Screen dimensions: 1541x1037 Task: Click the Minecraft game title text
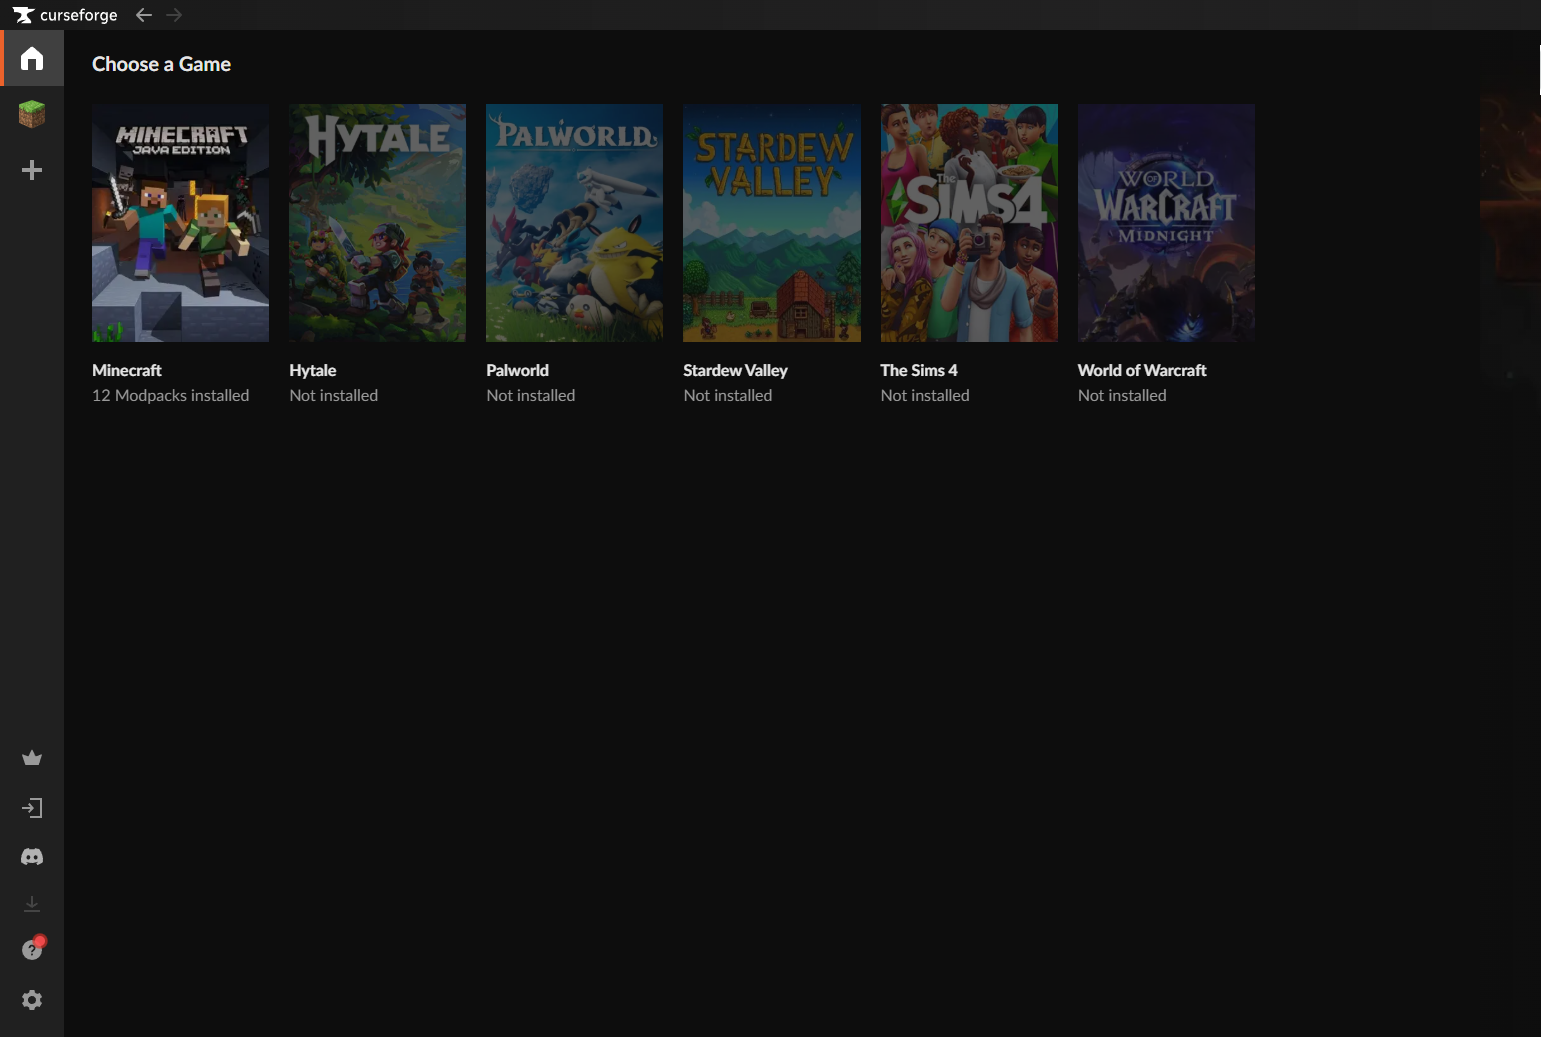pos(127,370)
